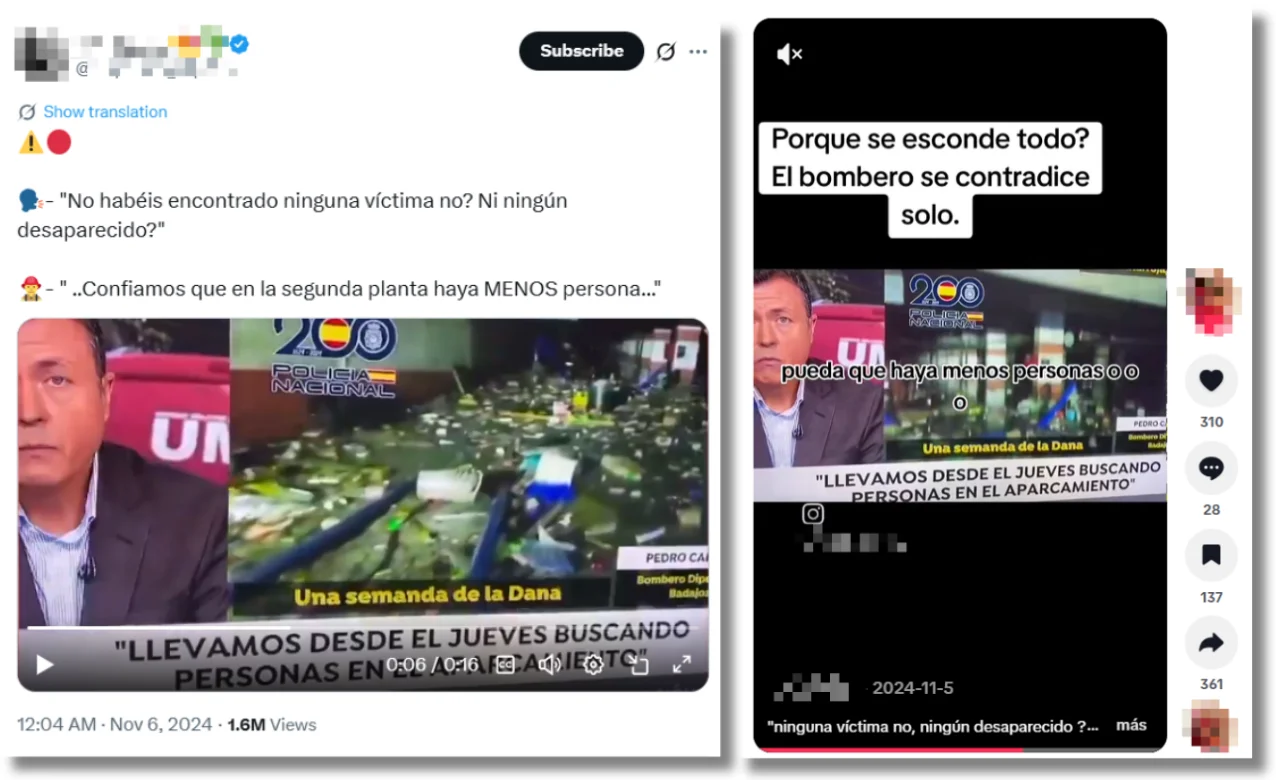Unmute the TikTok video sound
This screenshot has width=1276, height=780.
[x=789, y=54]
